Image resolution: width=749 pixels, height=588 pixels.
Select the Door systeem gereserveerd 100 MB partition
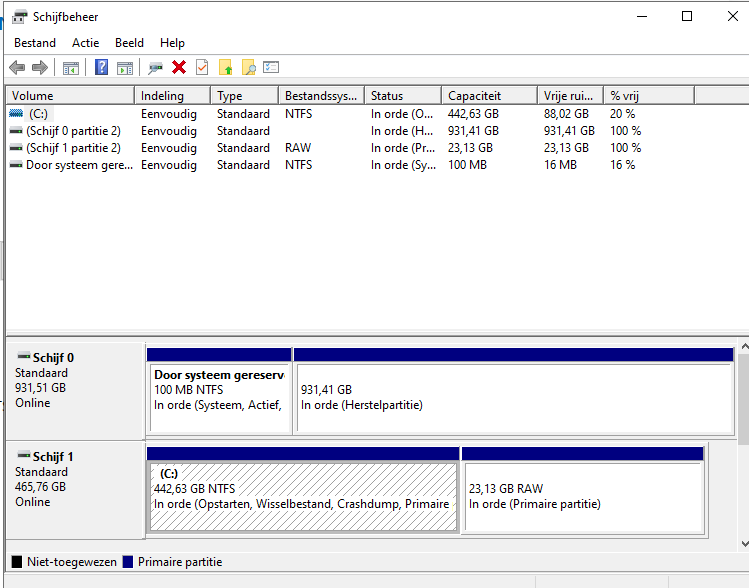219,391
